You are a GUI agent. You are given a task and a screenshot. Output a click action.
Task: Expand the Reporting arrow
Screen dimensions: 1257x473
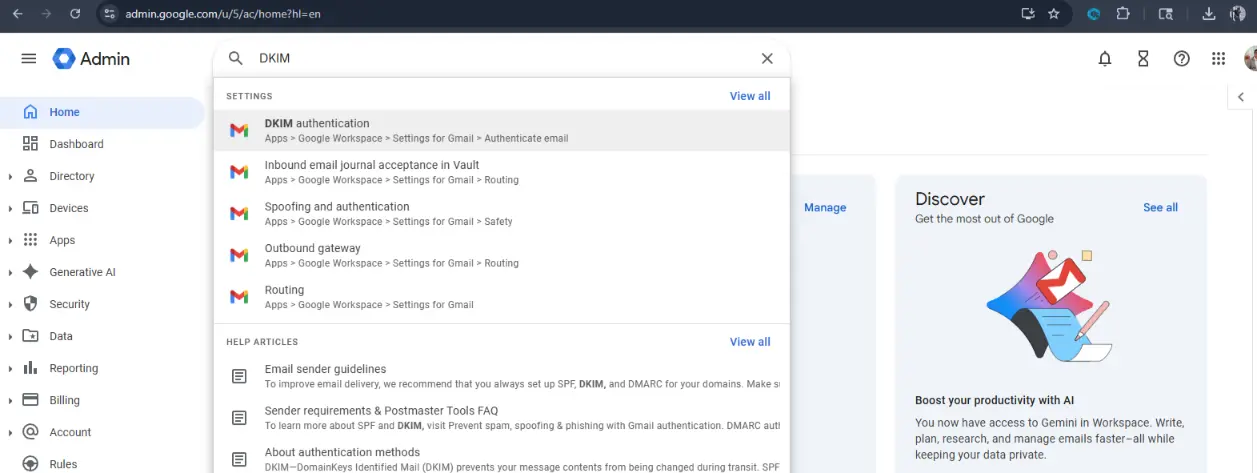[x=10, y=369]
